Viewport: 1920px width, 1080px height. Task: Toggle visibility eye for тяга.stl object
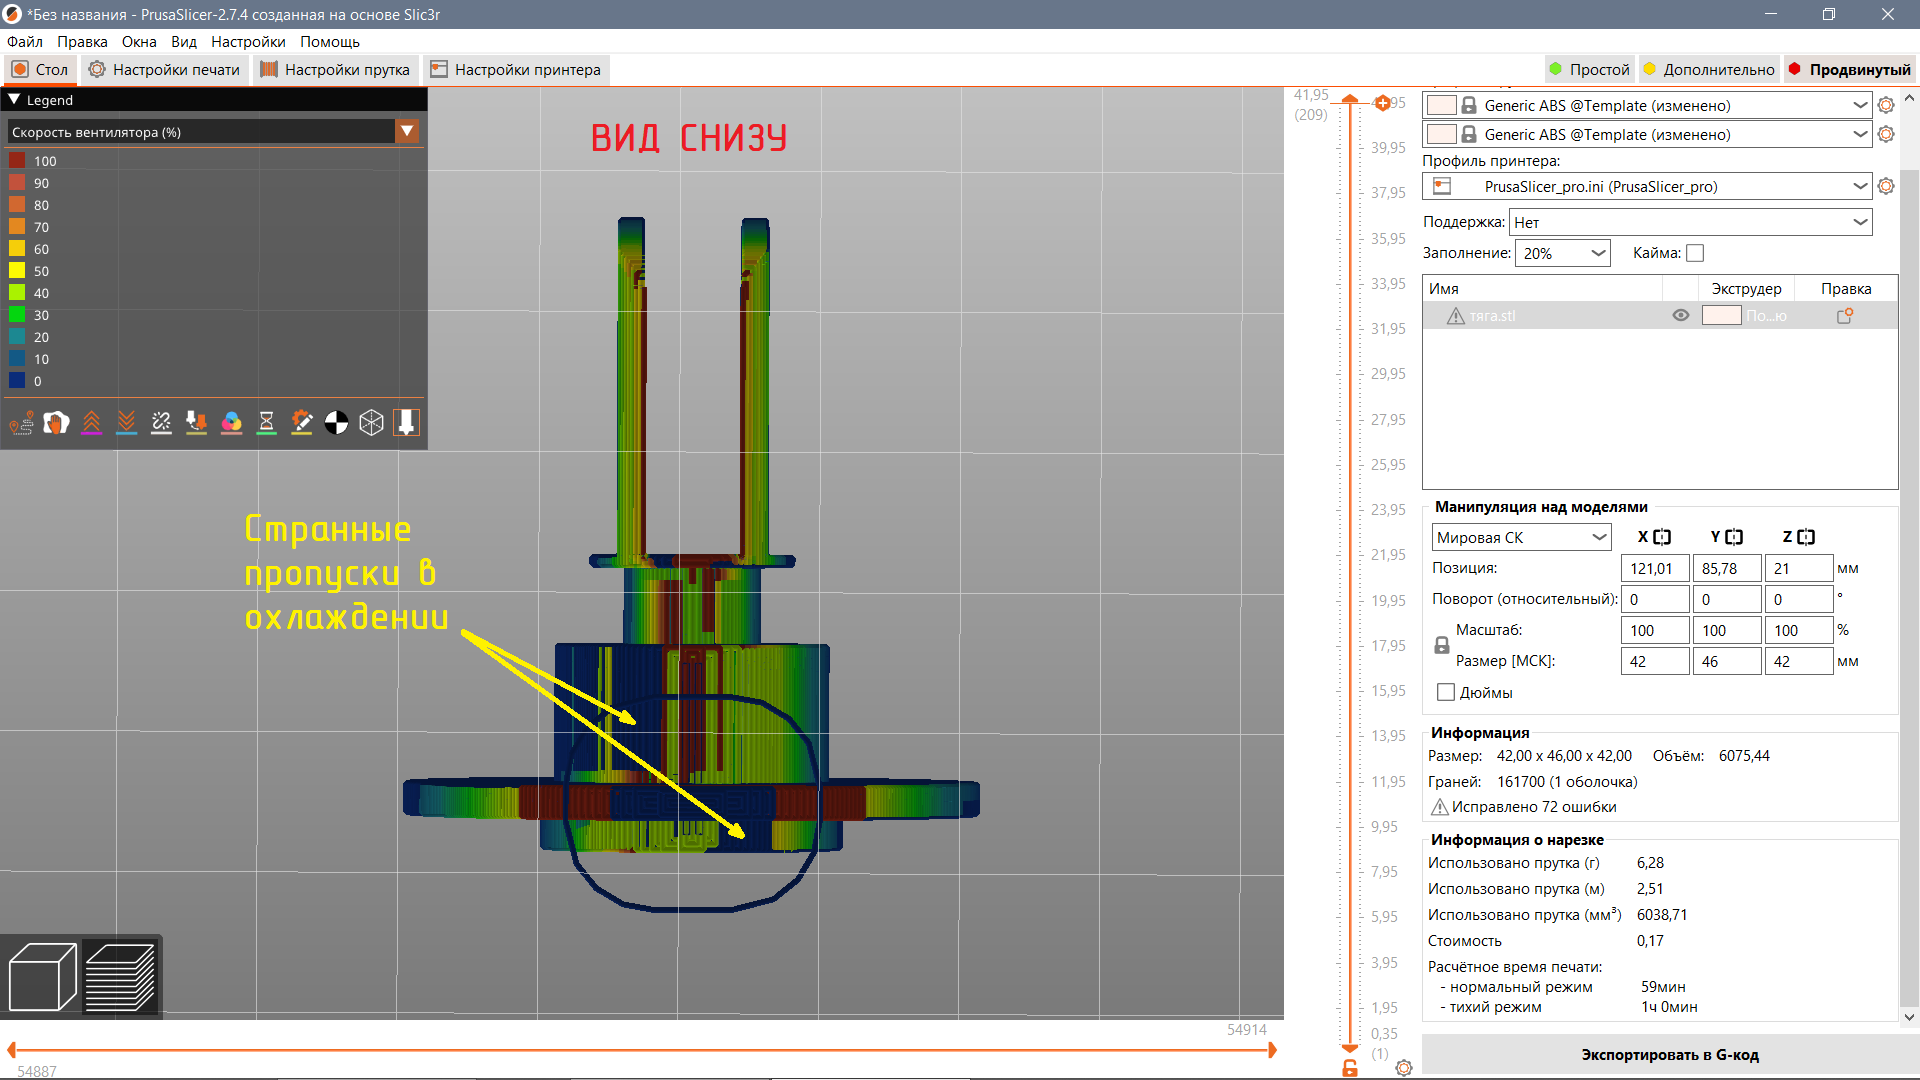point(1681,315)
